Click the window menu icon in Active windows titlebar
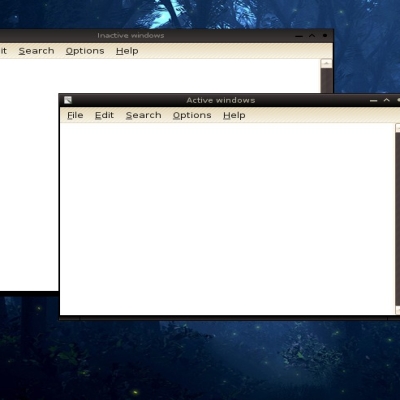The image size is (400, 400). pos(68,100)
